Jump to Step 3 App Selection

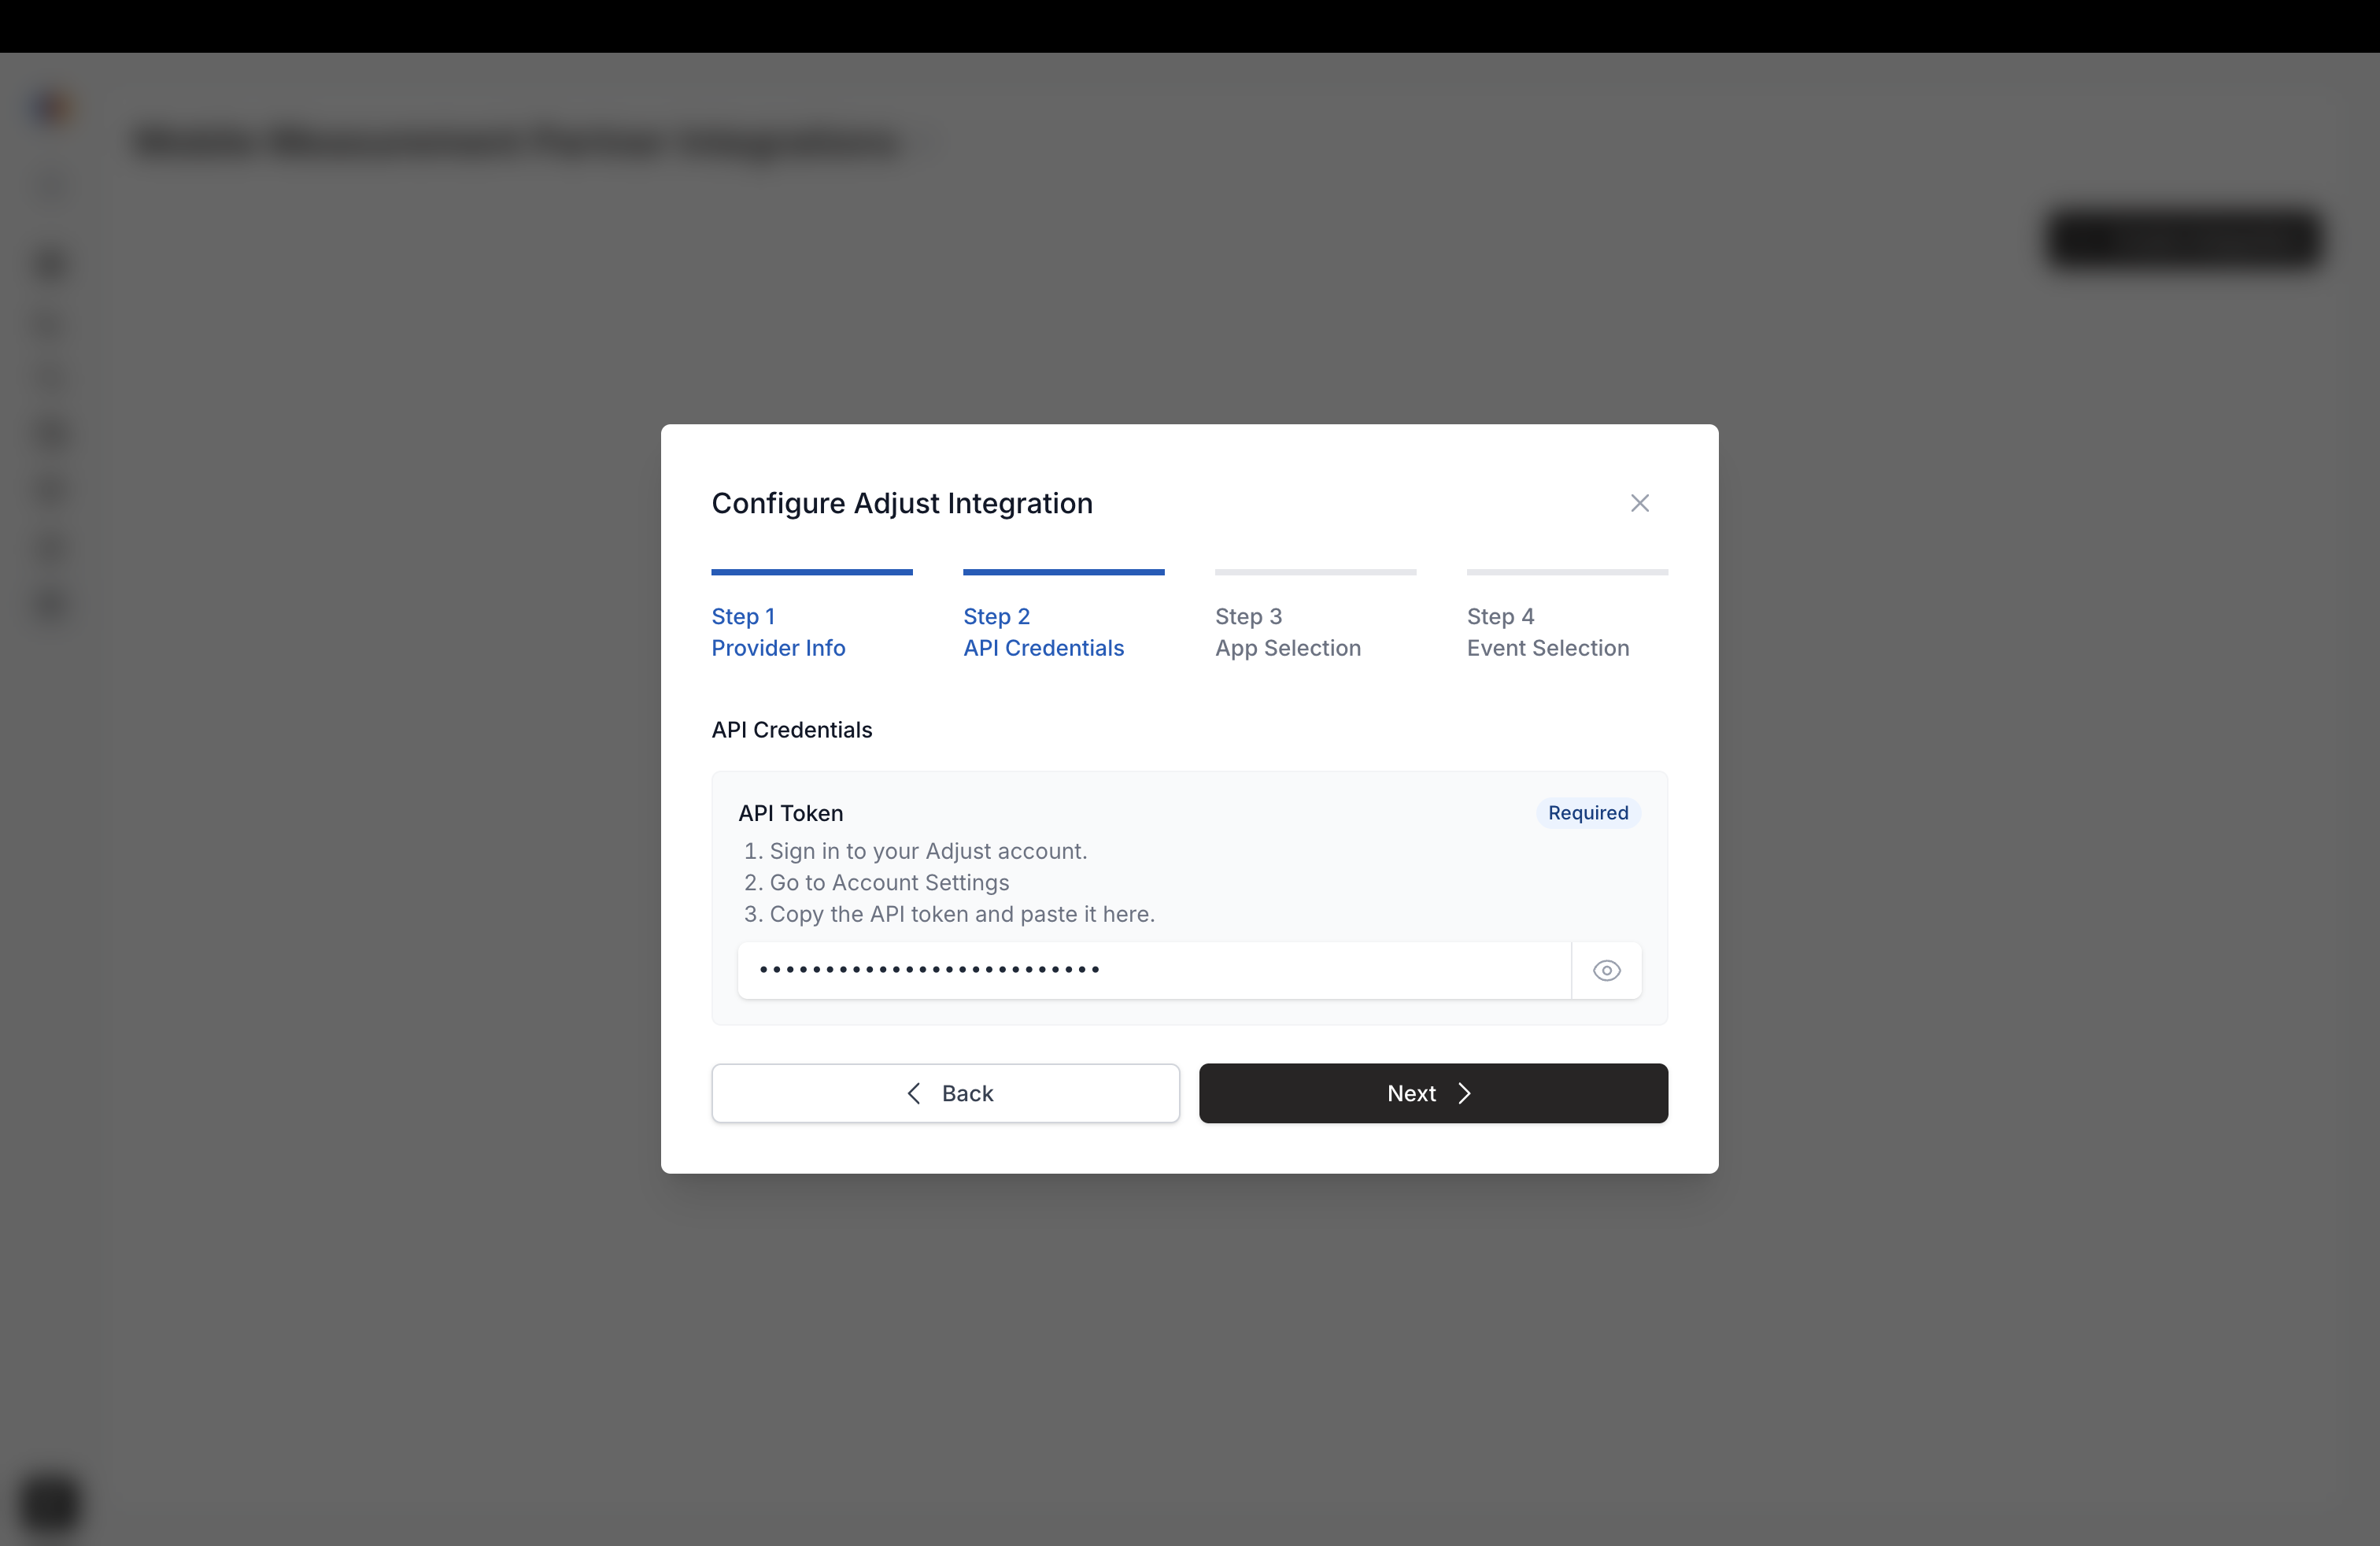(x=1288, y=632)
